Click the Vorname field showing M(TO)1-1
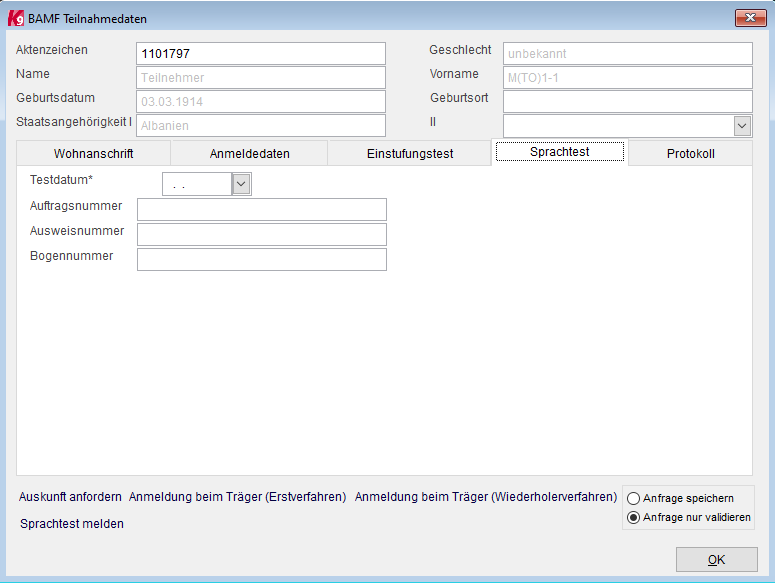 (x=628, y=78)
